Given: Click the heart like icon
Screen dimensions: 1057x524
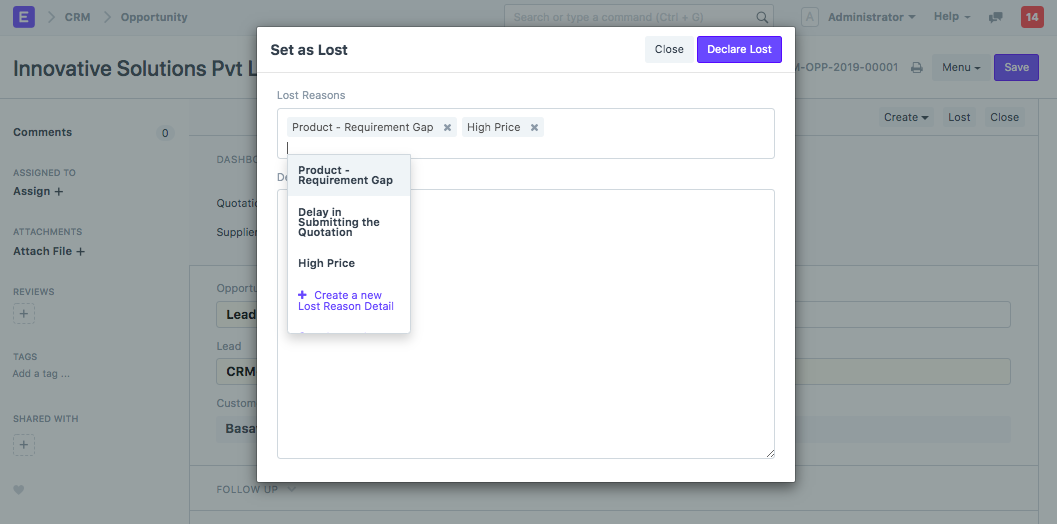Looking at the screenshot, I should (19, 490).
